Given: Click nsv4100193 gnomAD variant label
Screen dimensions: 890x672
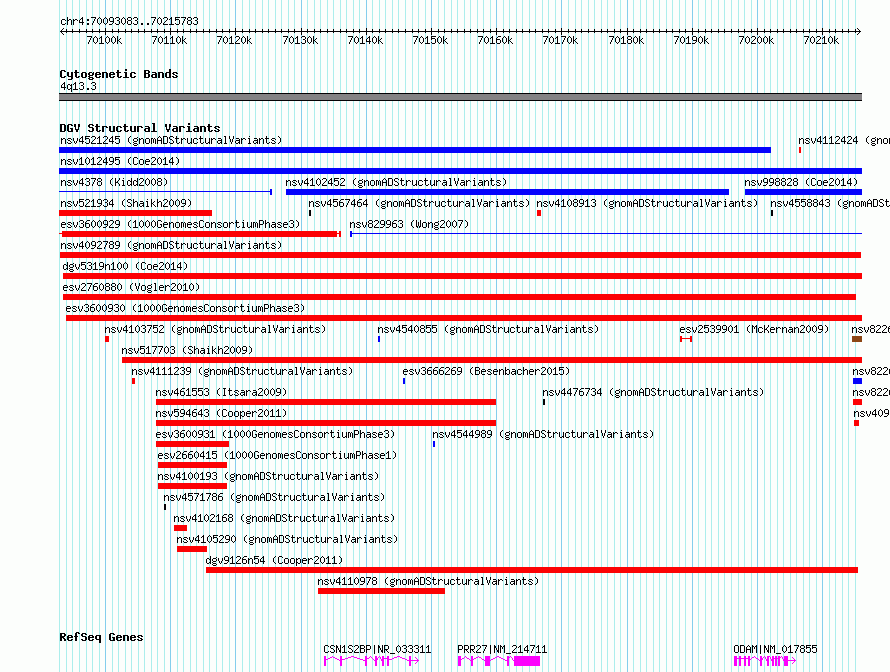Looking at the screenshot, I should (268, 476).
